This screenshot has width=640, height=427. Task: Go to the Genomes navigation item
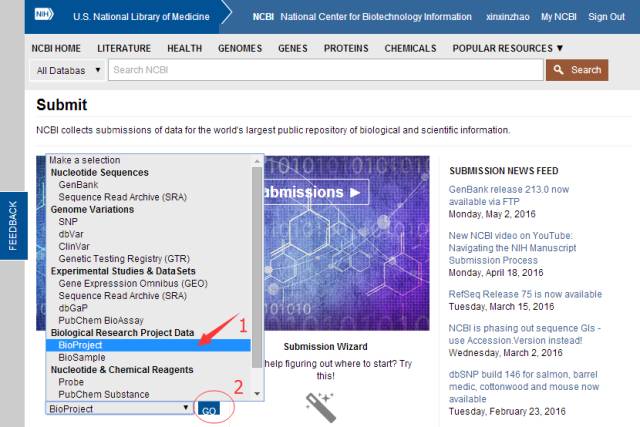click(x=240, y=48)
